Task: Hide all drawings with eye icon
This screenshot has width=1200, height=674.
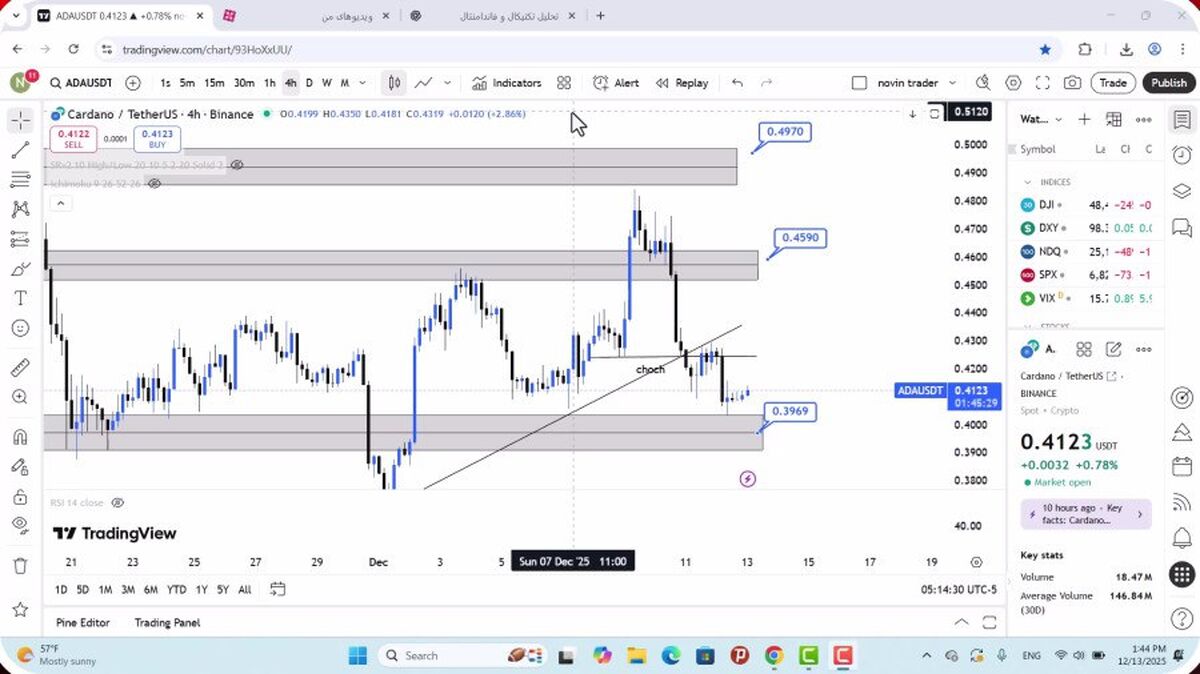Action: pos(20,525)
